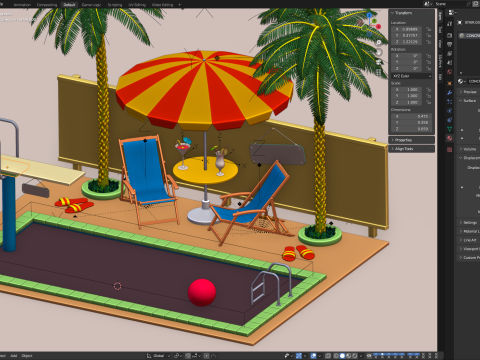Open the Material properties tab icon
Screen dimensions: 480x360
[x=449, y=138]
